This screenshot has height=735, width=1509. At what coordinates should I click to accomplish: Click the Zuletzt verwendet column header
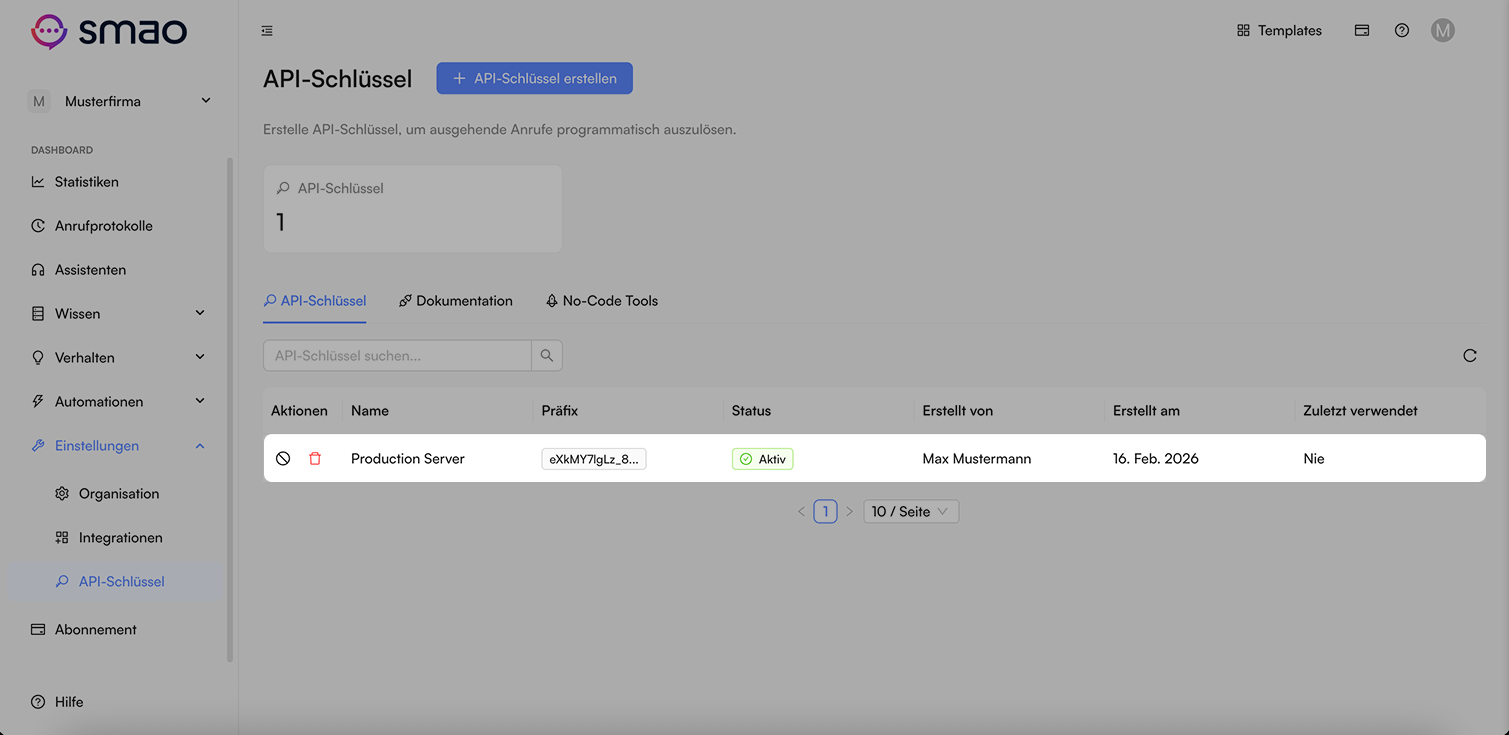click(x=1360, y=411)
